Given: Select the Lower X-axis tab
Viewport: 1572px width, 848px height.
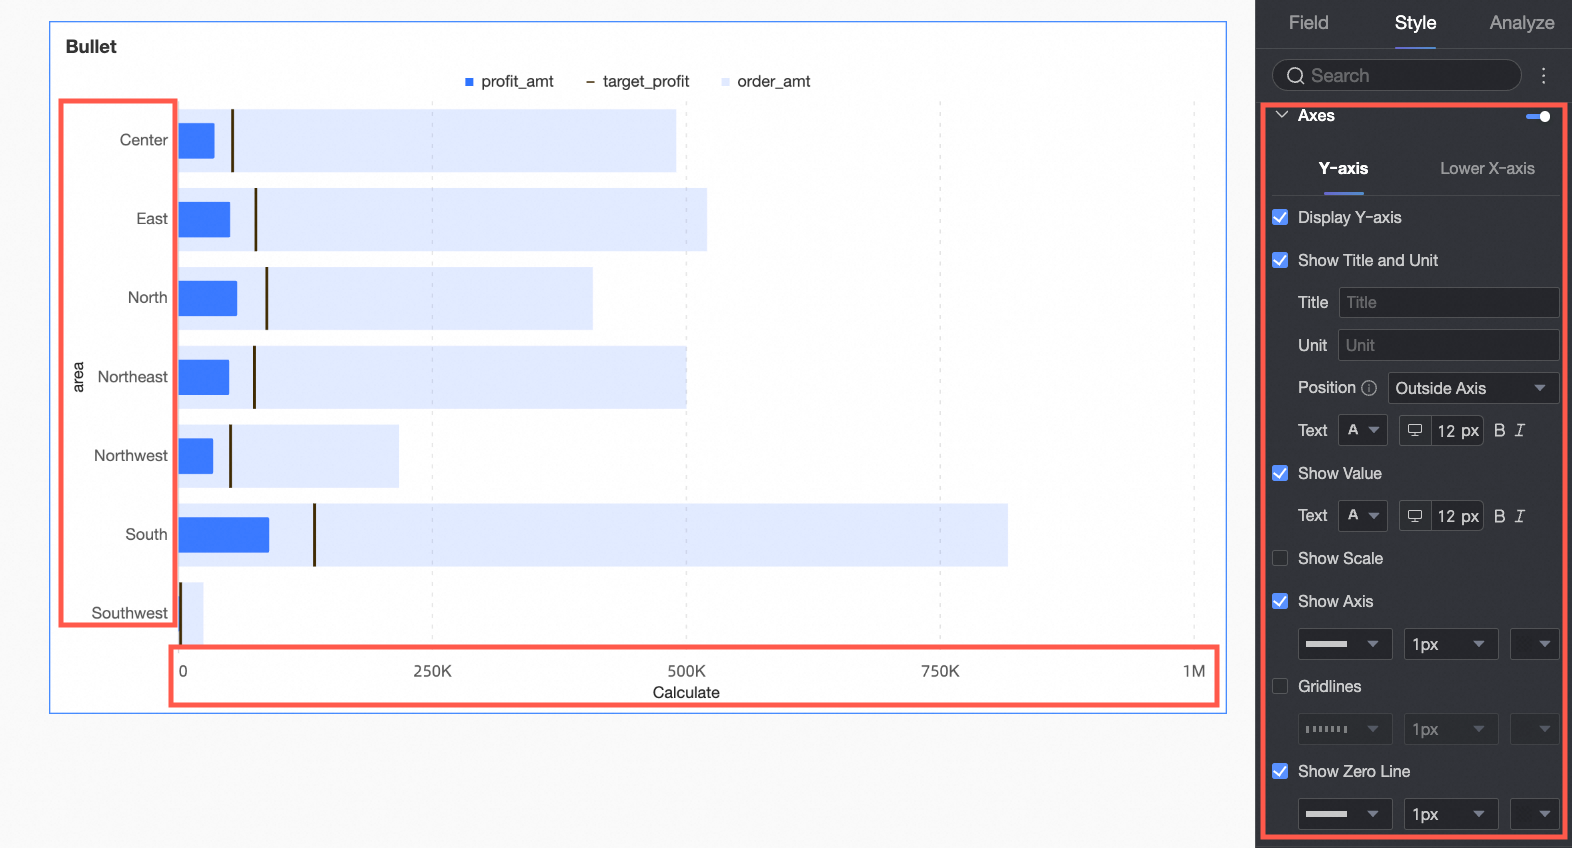Looking at the screenshot, I should pos(1487,169).
